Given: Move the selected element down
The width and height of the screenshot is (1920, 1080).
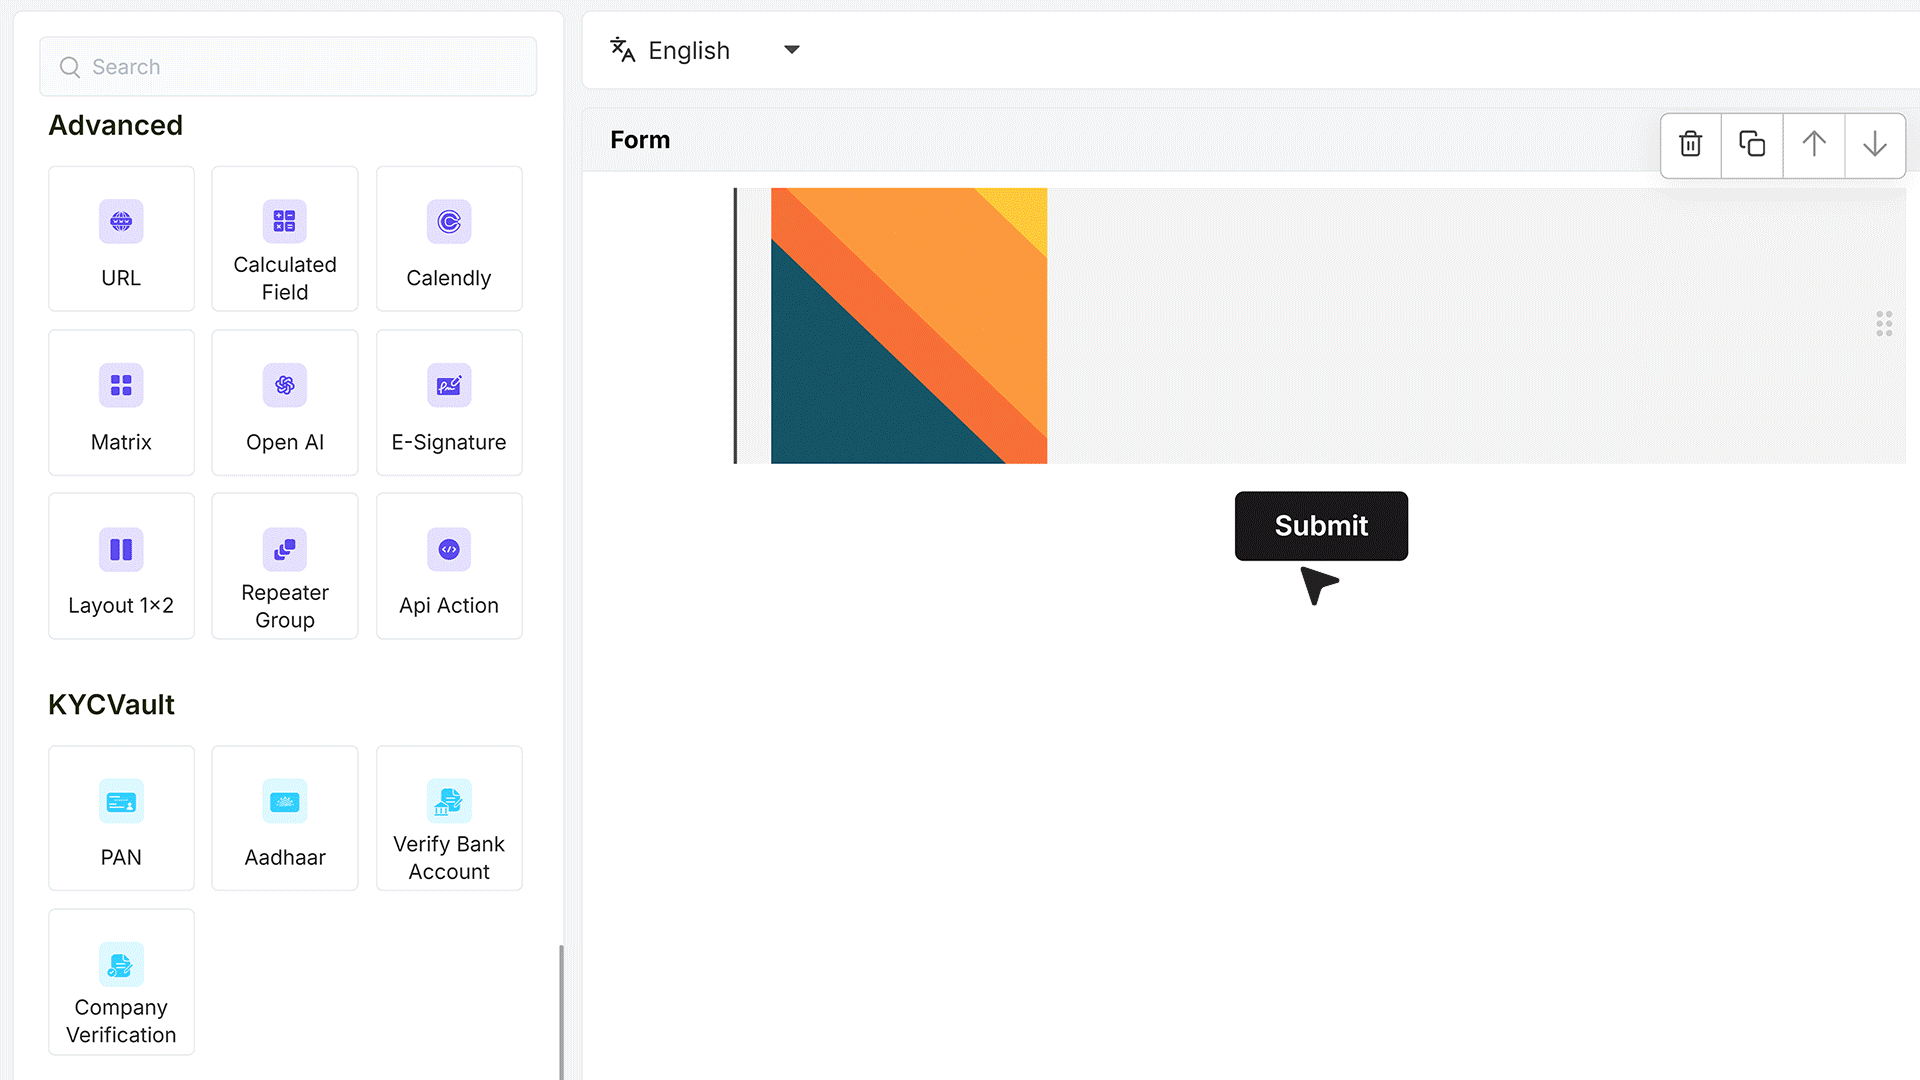Looking at the screenshot, I should coord(1875,144).
